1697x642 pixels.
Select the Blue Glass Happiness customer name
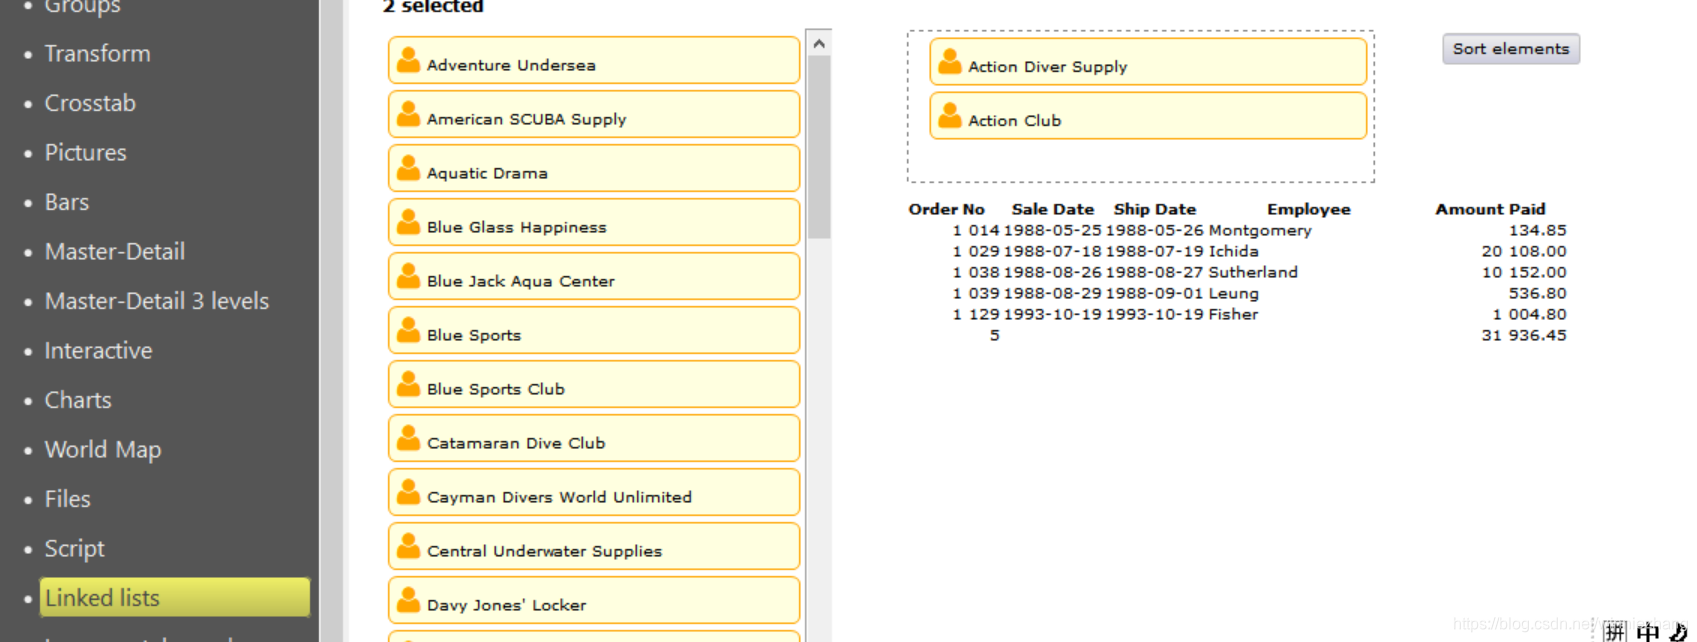(517, 227)
